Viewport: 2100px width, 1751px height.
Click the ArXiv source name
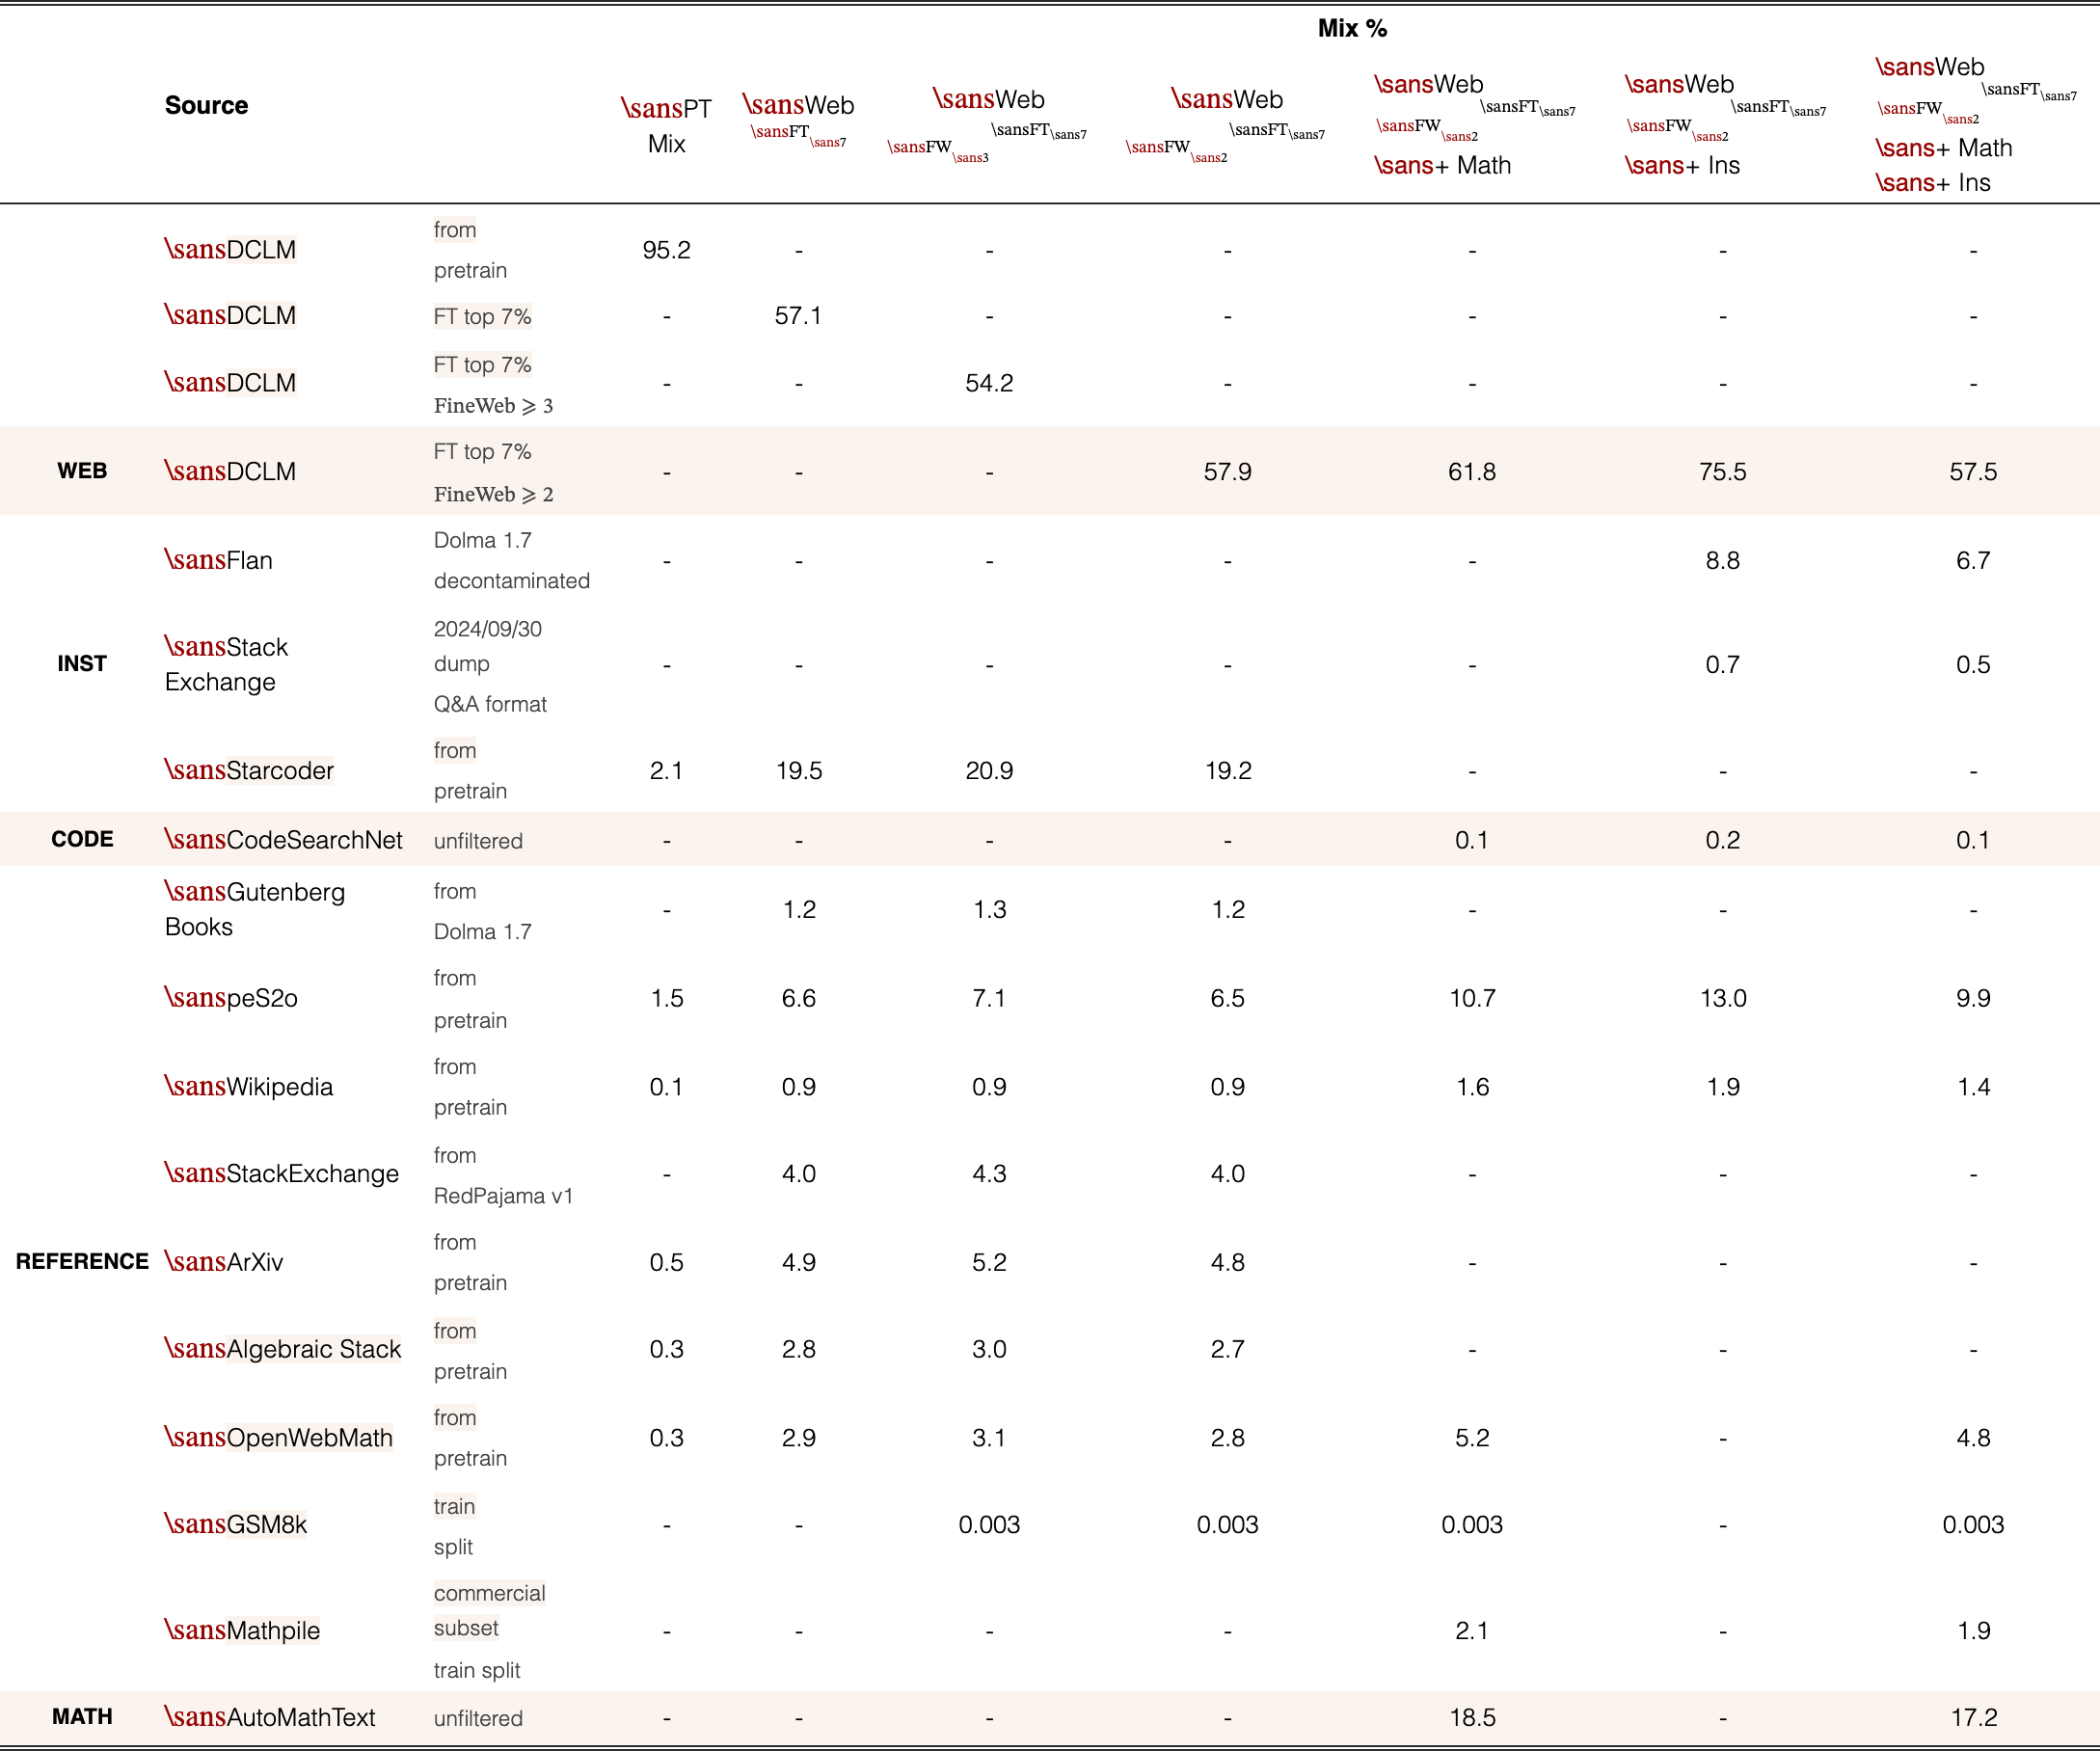click(223, 1261)
